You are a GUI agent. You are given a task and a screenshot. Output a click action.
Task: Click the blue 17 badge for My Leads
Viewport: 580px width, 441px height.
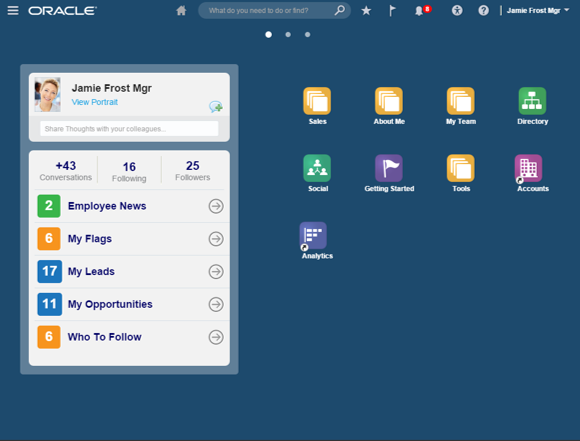coord(50,272)
